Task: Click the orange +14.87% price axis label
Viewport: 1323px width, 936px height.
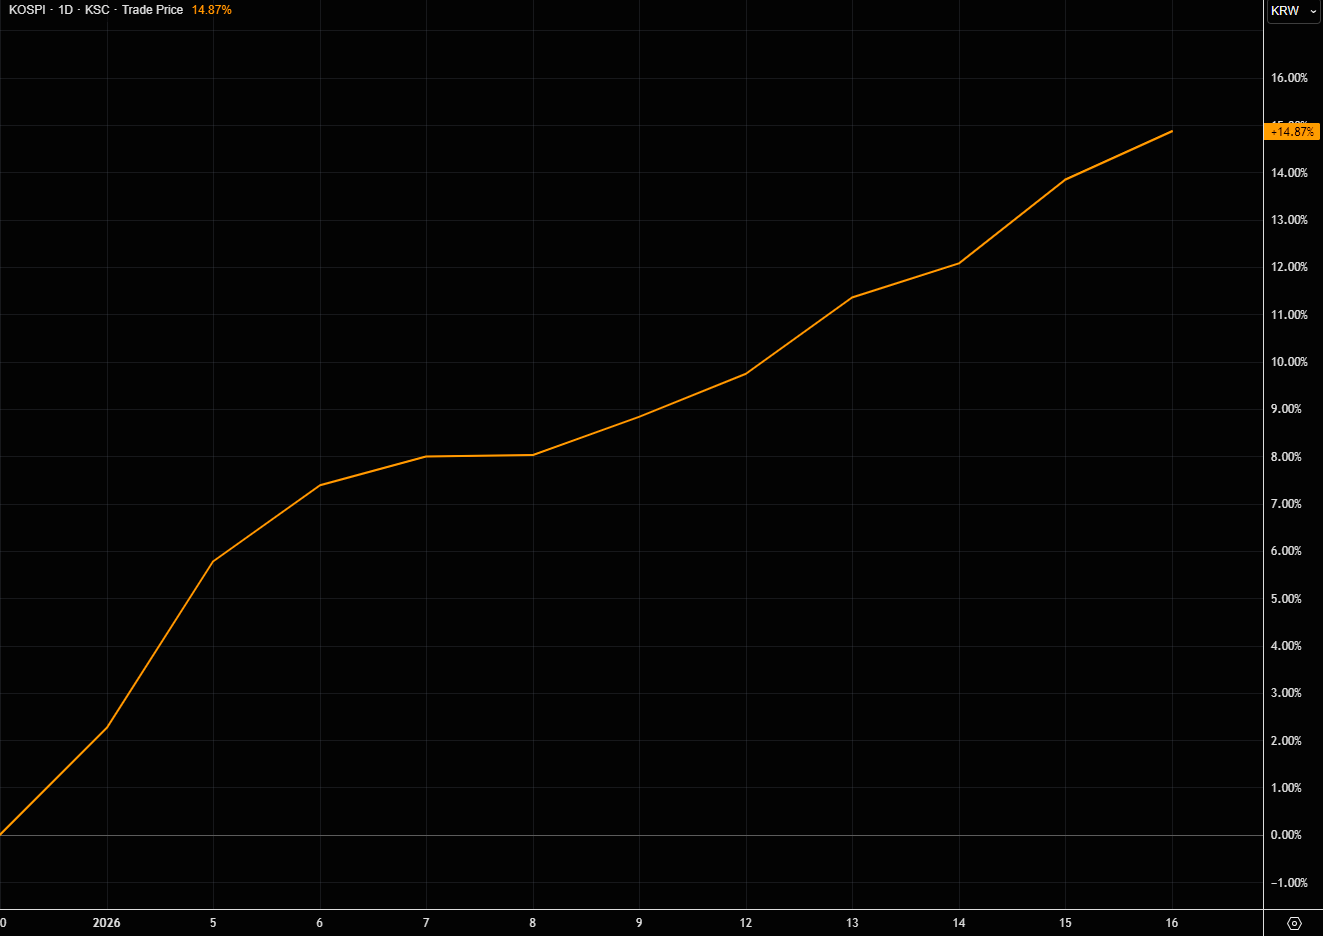Action: [x=1292, y=132]
